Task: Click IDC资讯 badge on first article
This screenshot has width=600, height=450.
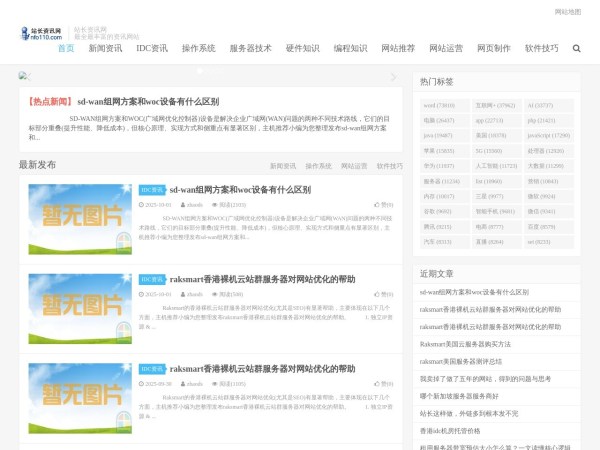Action: click(151, 190)
